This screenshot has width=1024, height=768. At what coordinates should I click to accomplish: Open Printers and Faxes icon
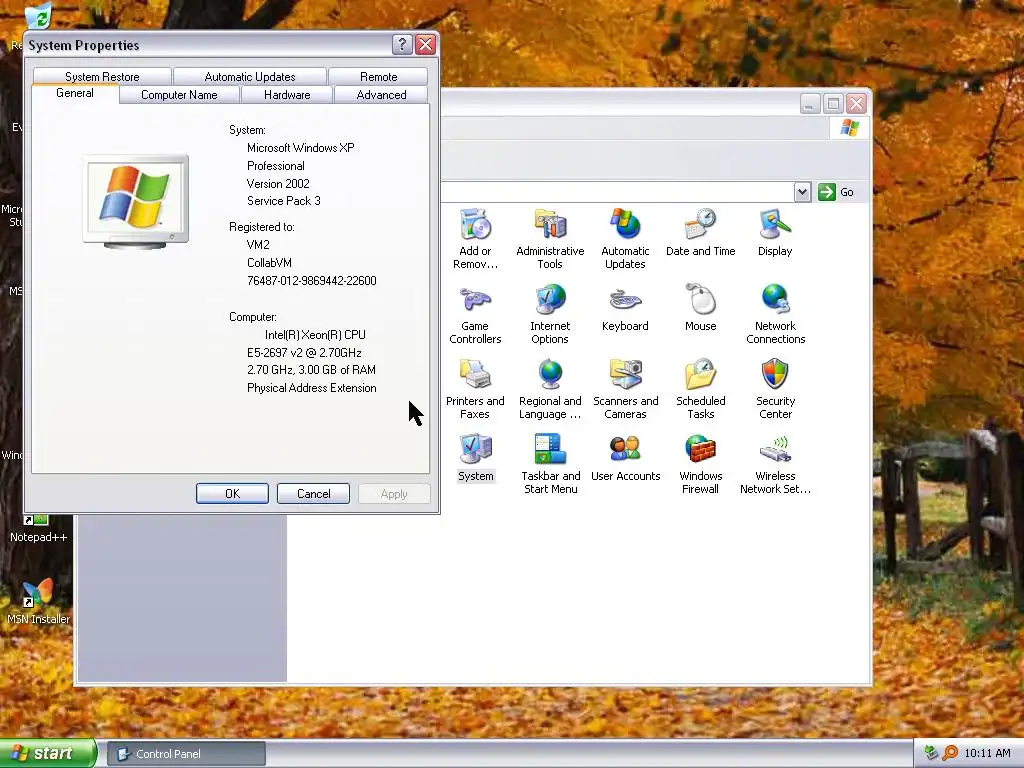click(475, 389)
